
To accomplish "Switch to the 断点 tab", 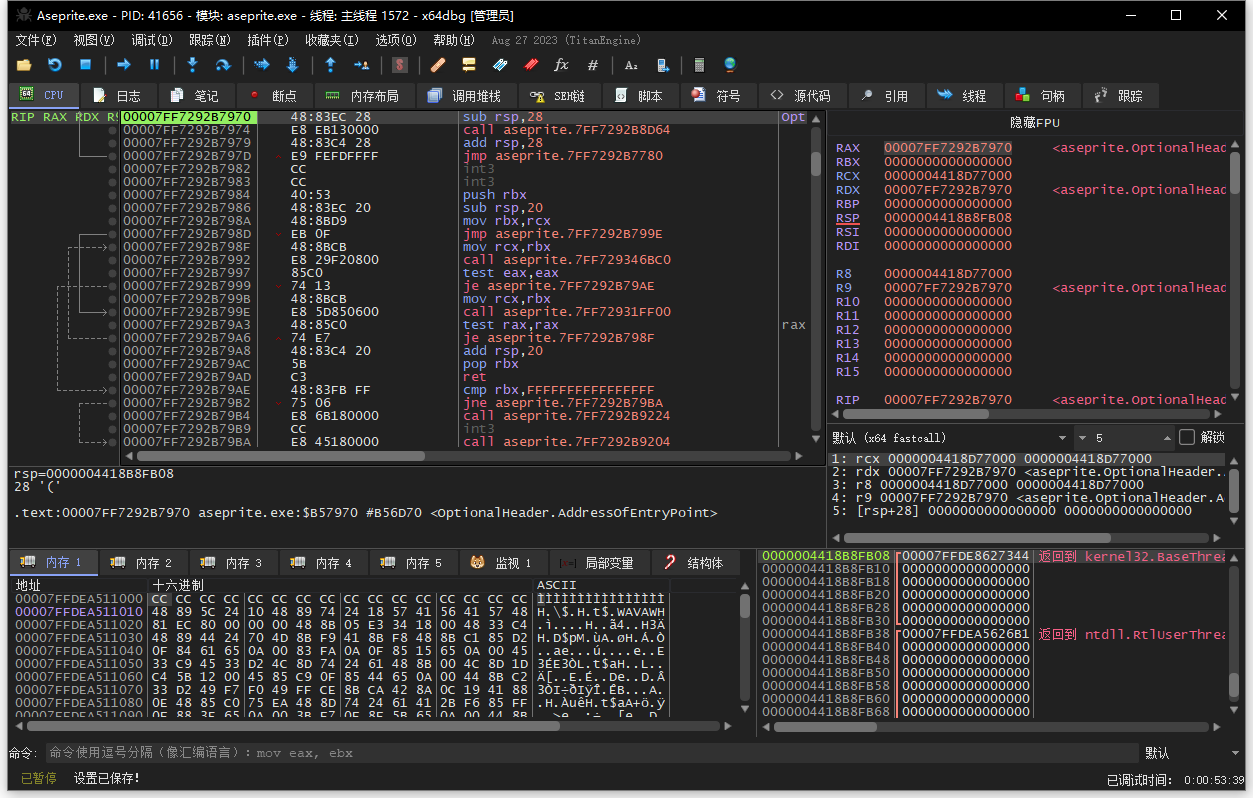I will point(273,96).
